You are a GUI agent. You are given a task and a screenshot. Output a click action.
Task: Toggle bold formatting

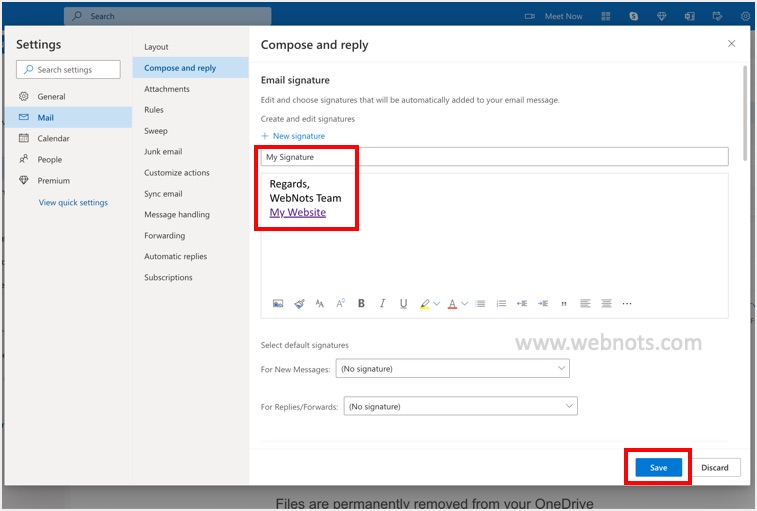click(361, 303)
